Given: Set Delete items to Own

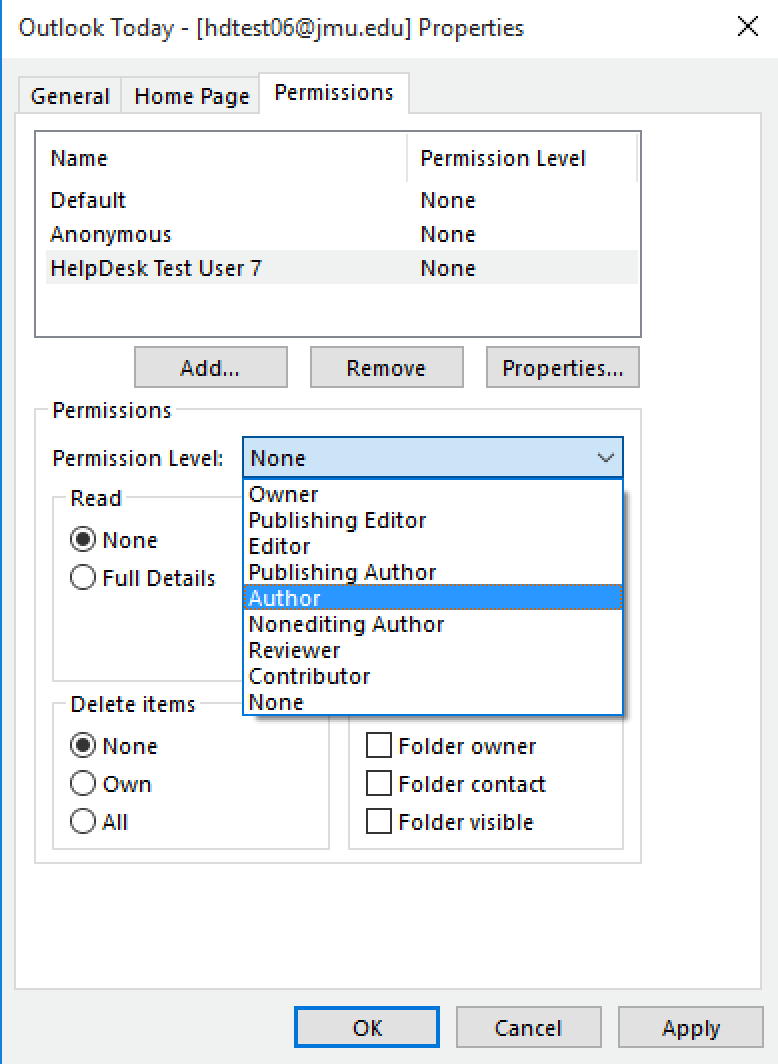Looking at the screenshot, I should coord(84,784).
